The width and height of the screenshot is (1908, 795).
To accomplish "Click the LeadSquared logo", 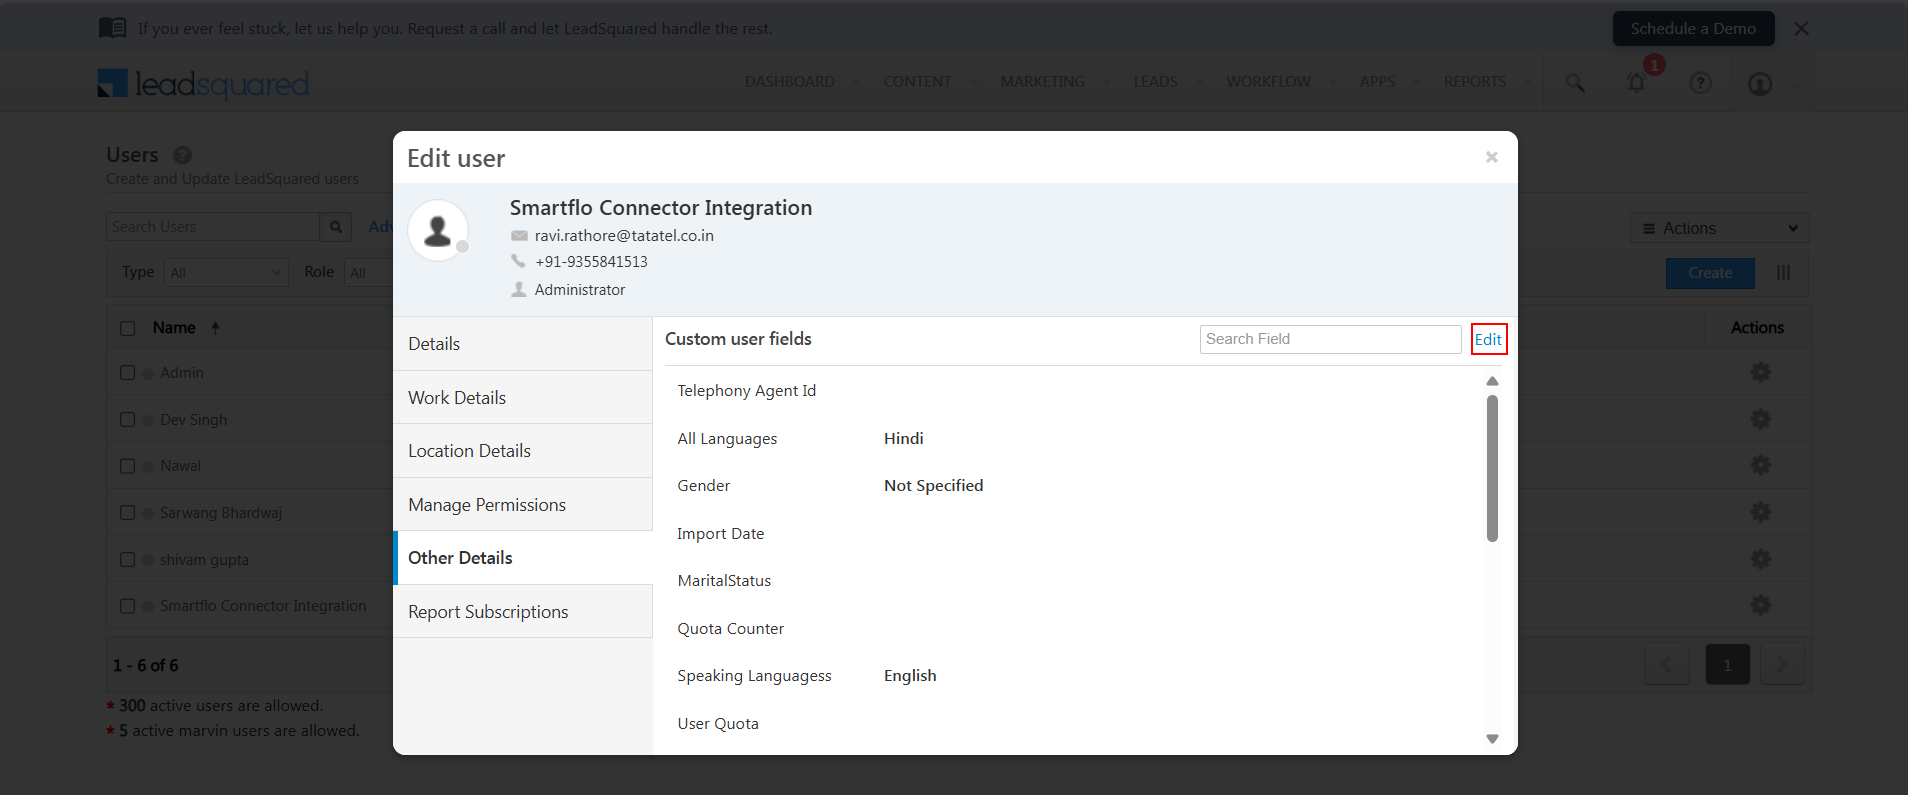I will [x=203, y=84].
